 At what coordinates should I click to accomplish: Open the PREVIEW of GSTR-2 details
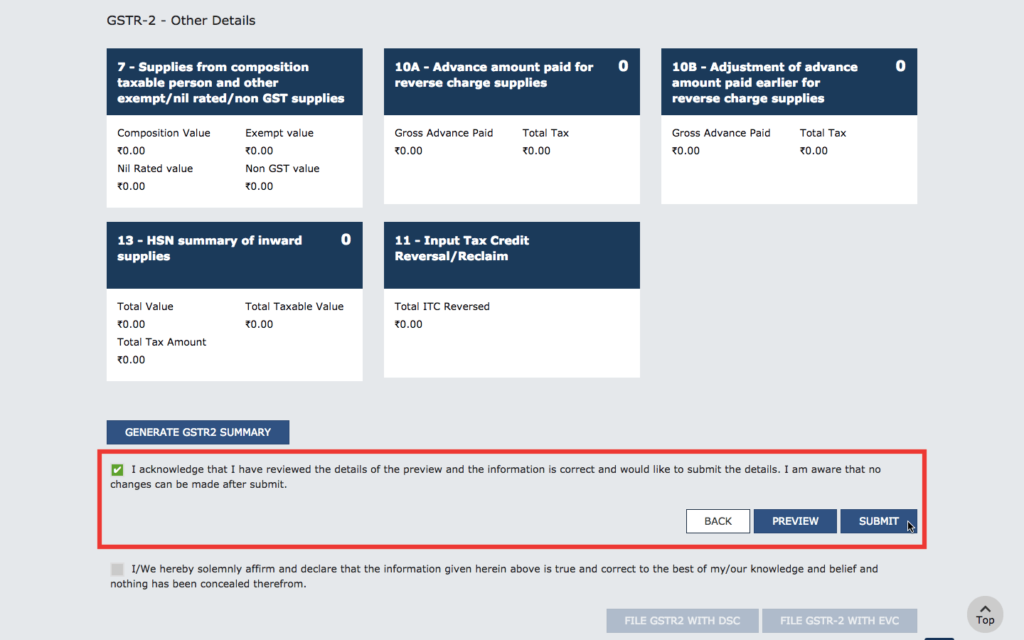[x=795, y=521]
